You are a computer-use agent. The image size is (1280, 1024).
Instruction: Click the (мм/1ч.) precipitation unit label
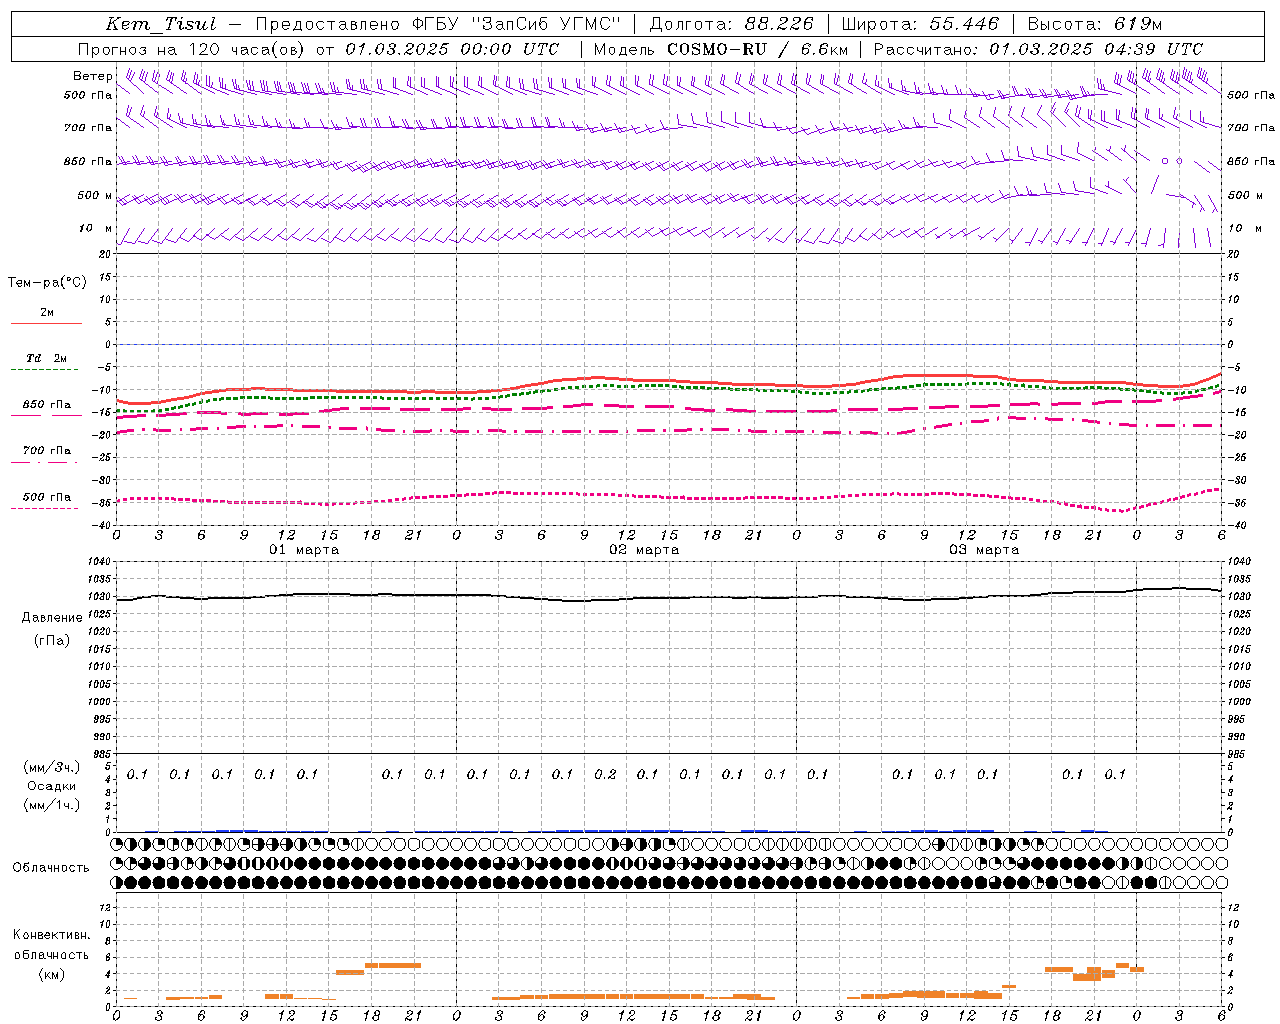(53, 805)
